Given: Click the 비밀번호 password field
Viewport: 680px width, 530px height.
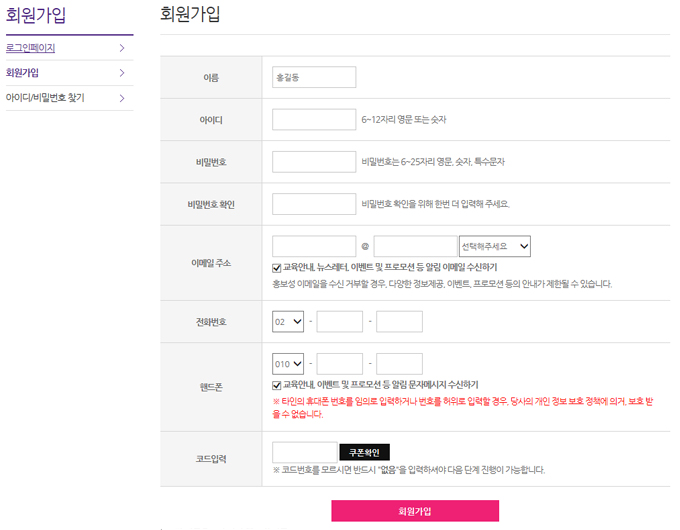Looking at the screenshot, I should pos(314,162).
